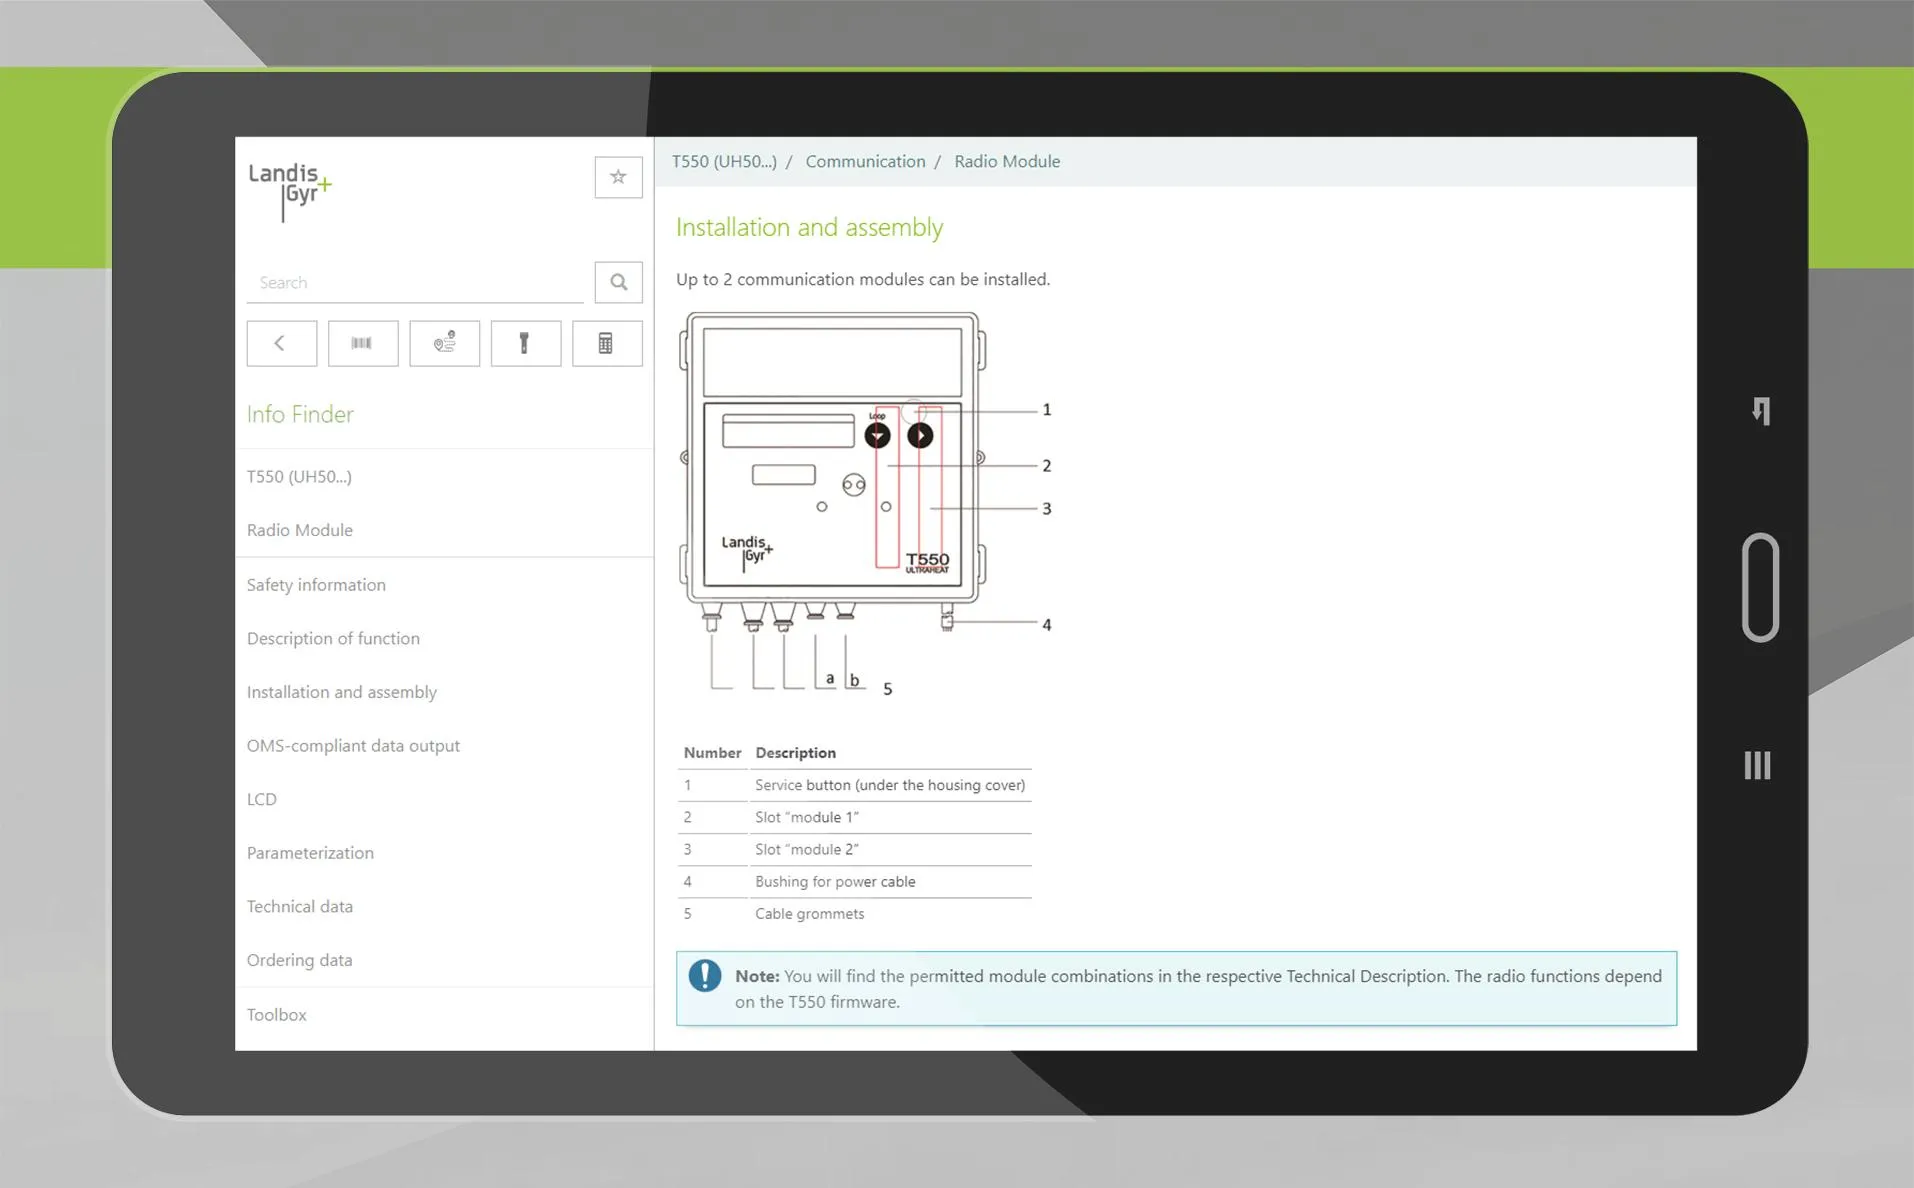Click the back arrow button
This screenshot has width=1914, height=1188.
pyautogui.click(x=282, y=343)
